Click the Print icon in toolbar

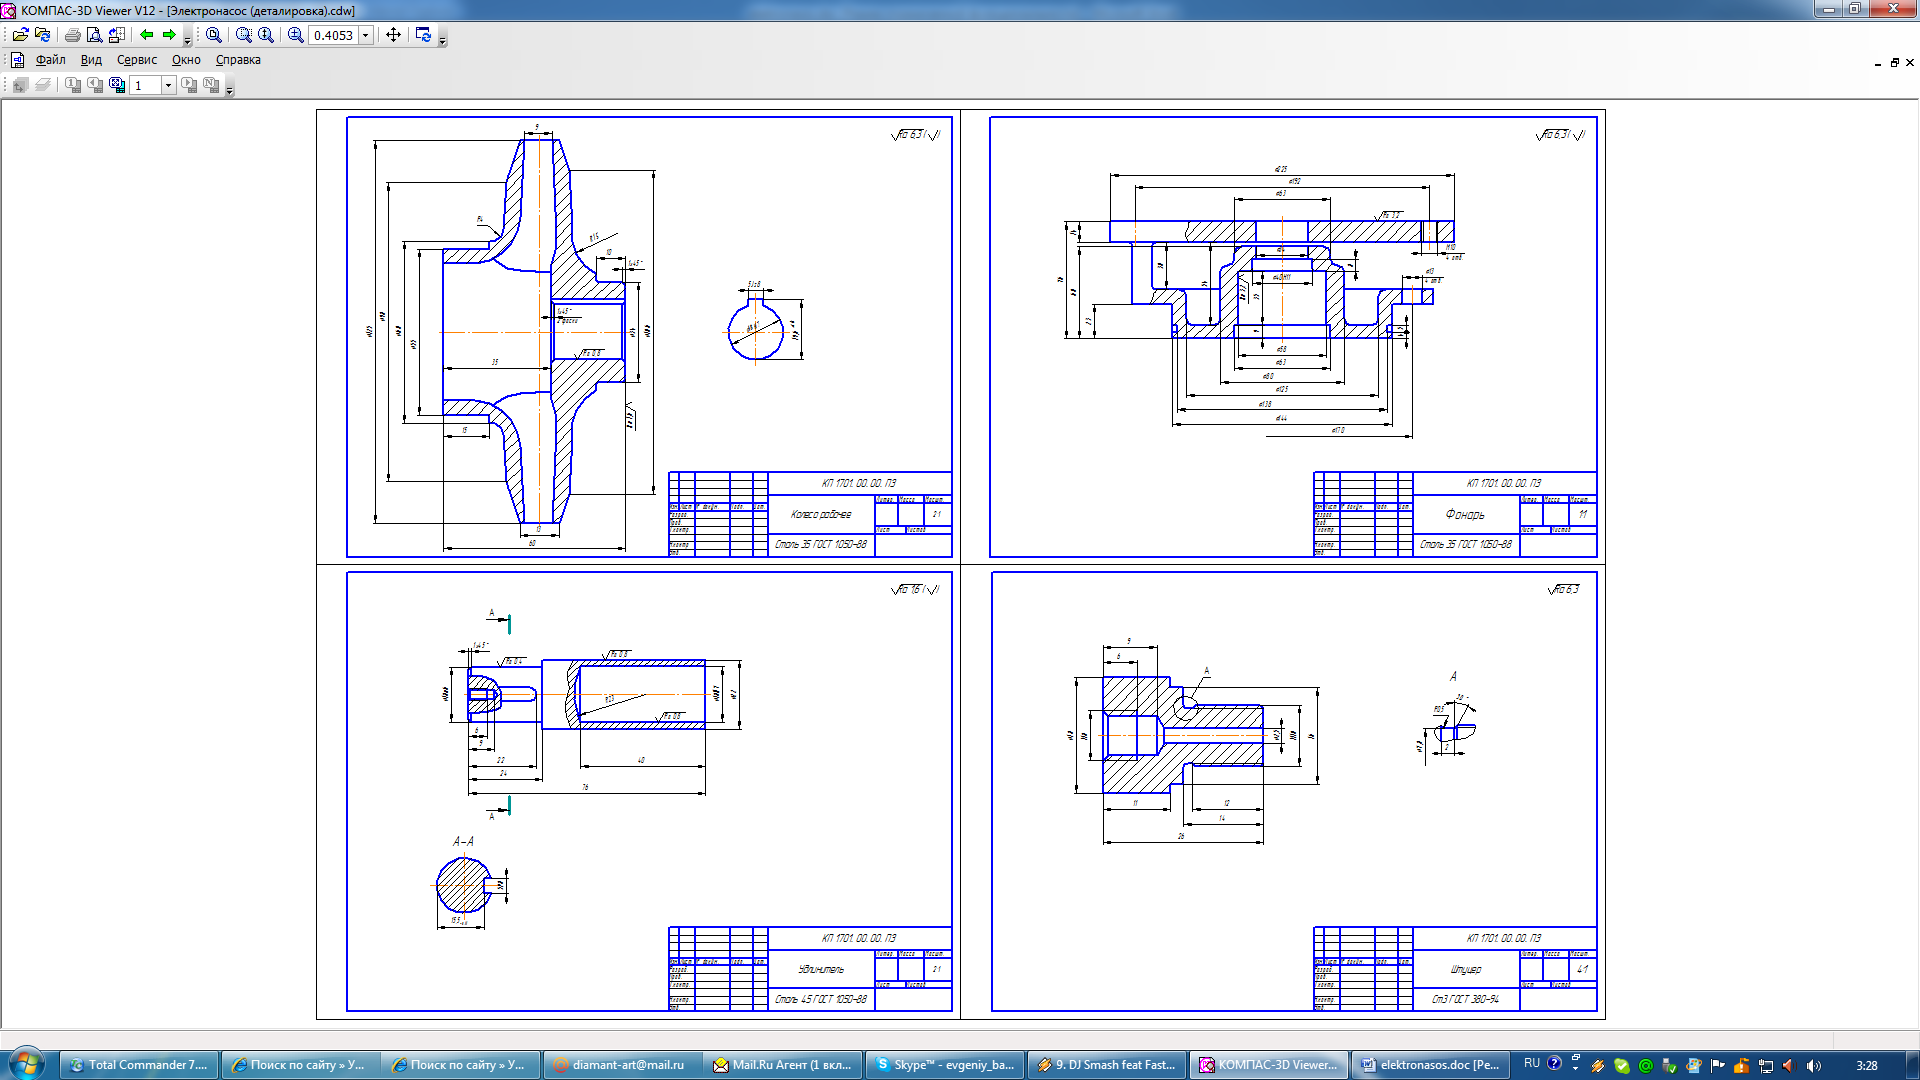coord(72,35)
